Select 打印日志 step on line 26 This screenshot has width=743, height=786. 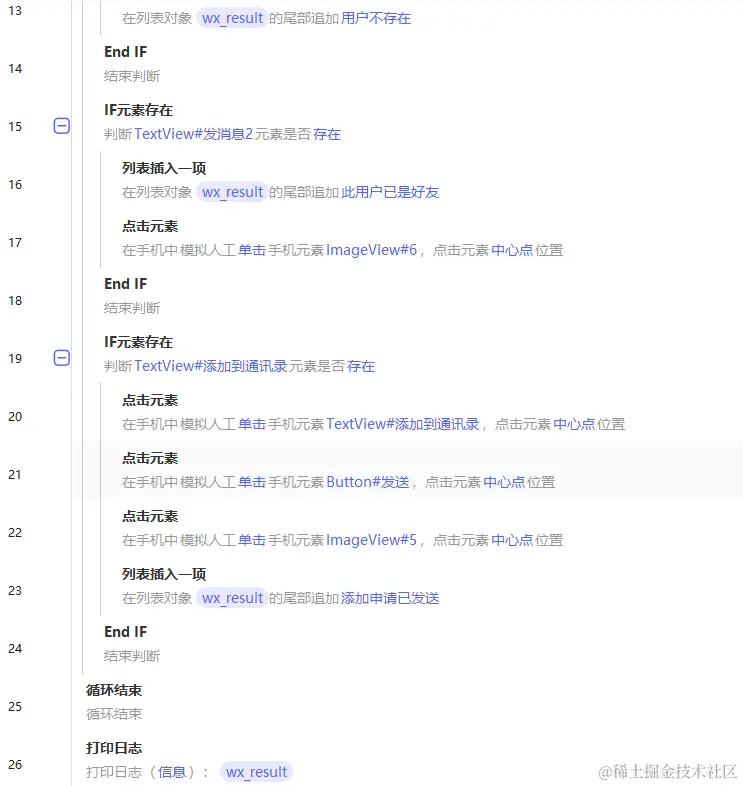point(114,748)
